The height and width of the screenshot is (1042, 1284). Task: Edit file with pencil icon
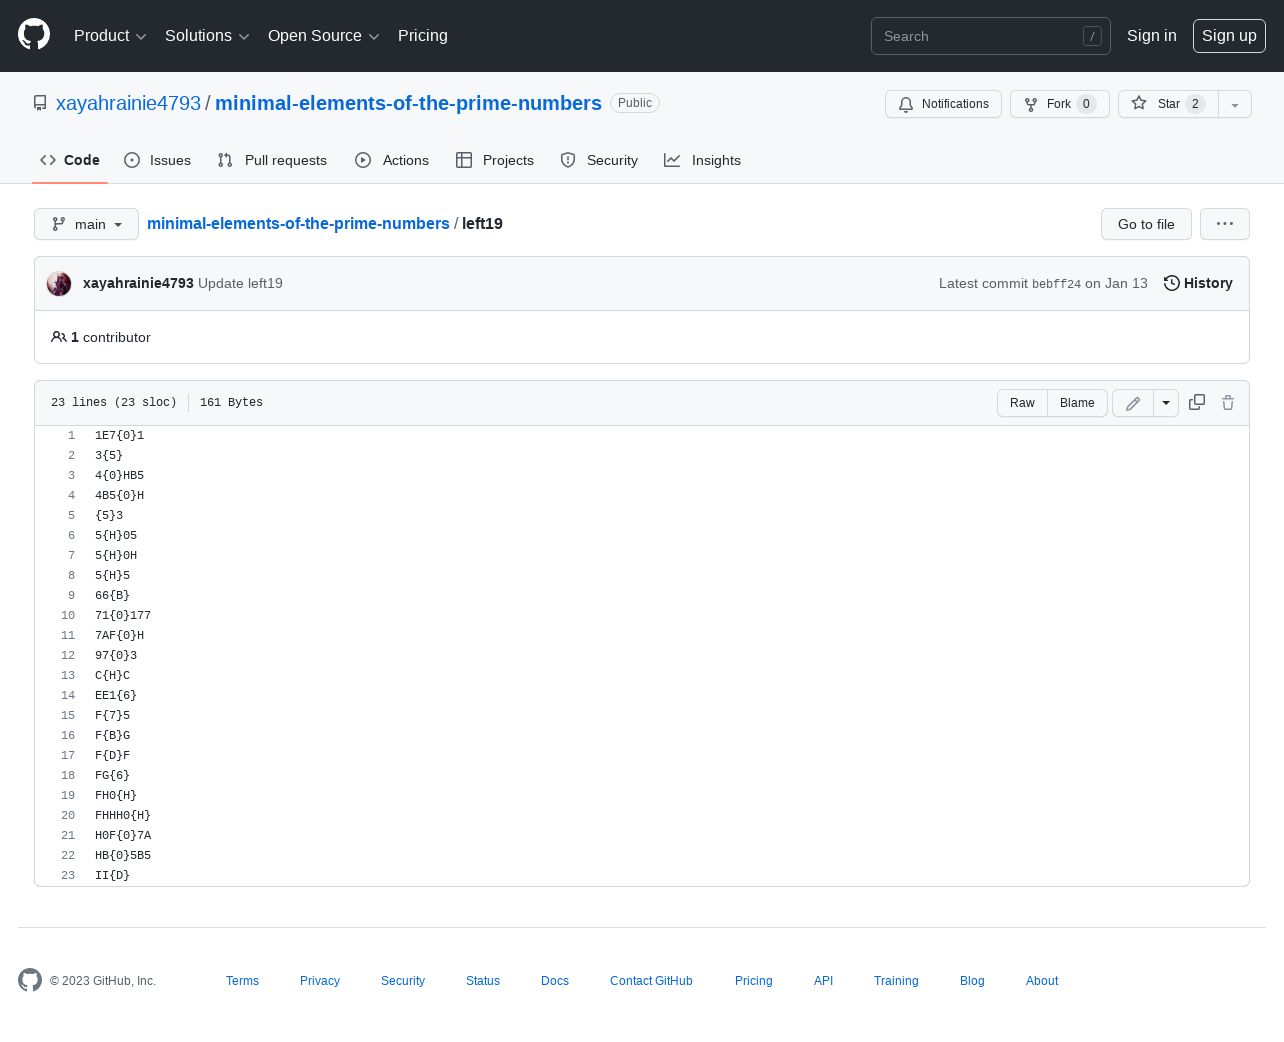pyautogui.click(x=1133, y=403)
